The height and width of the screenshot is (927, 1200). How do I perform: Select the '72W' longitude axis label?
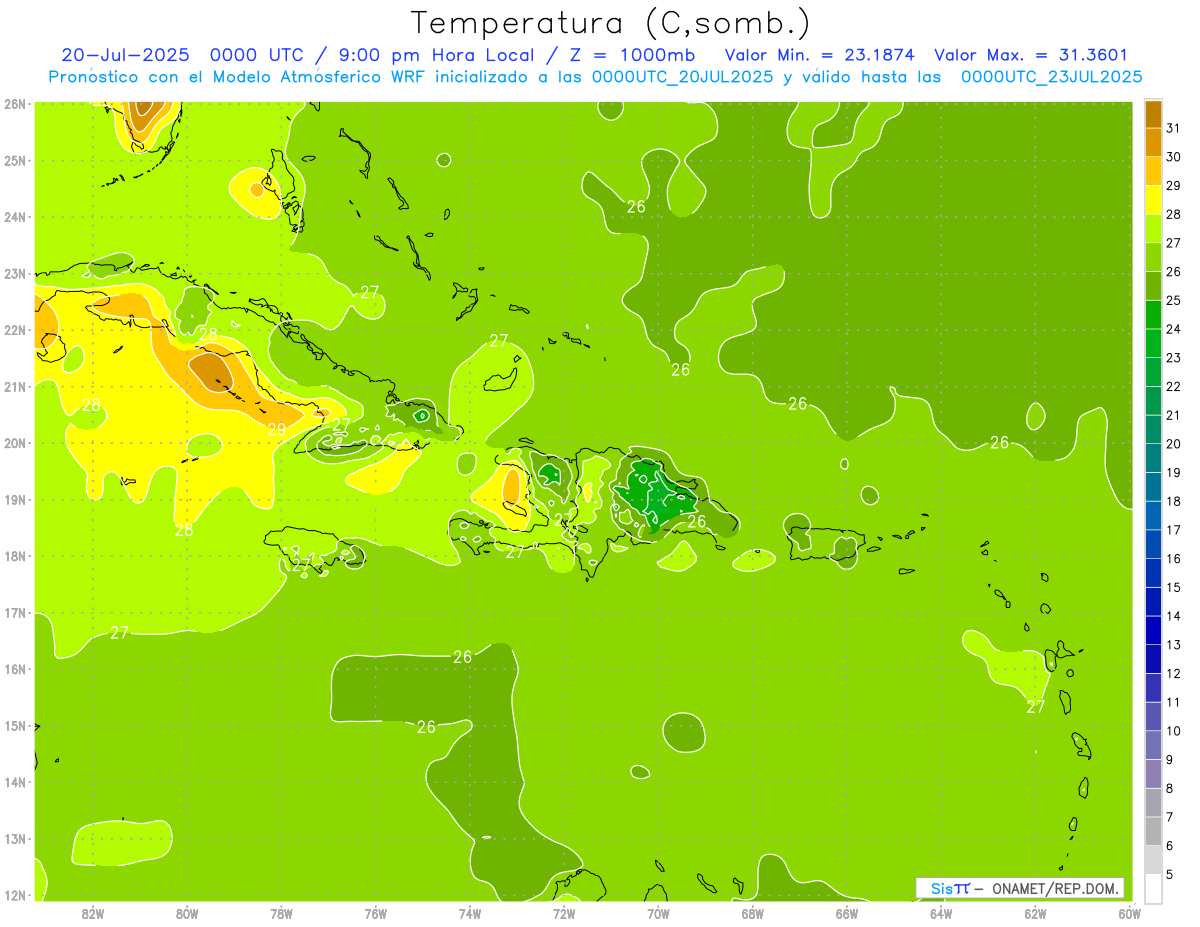(x=564, y=913)
